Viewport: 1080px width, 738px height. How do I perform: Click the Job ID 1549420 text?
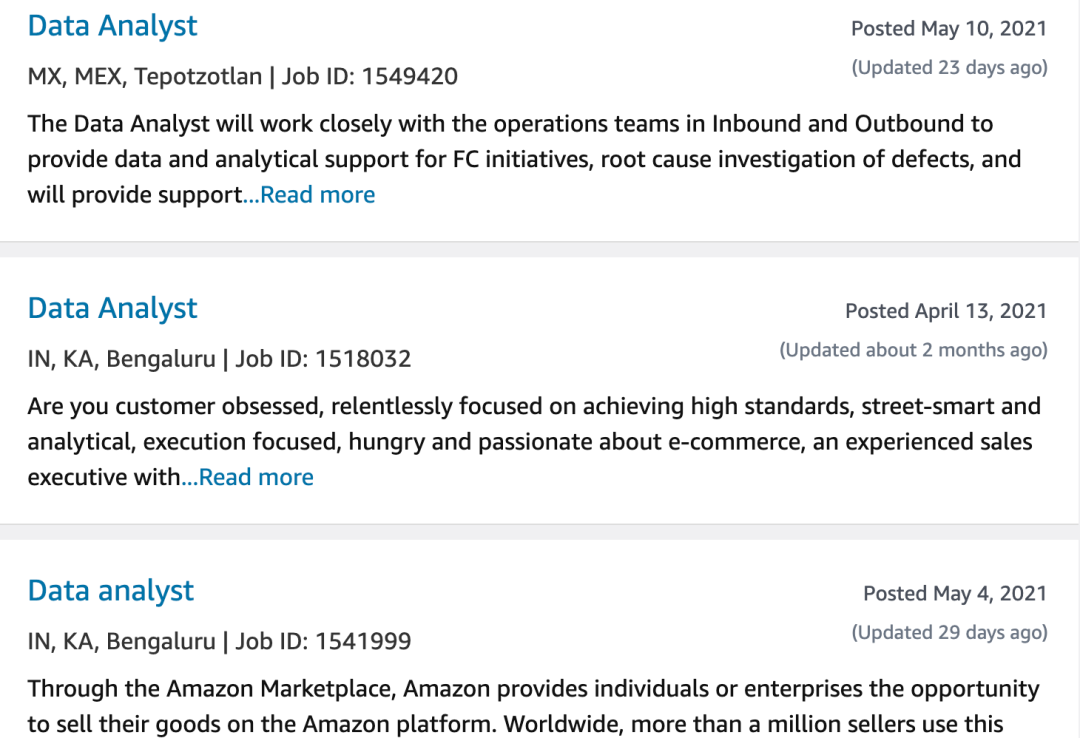click(x=370, y=76)
